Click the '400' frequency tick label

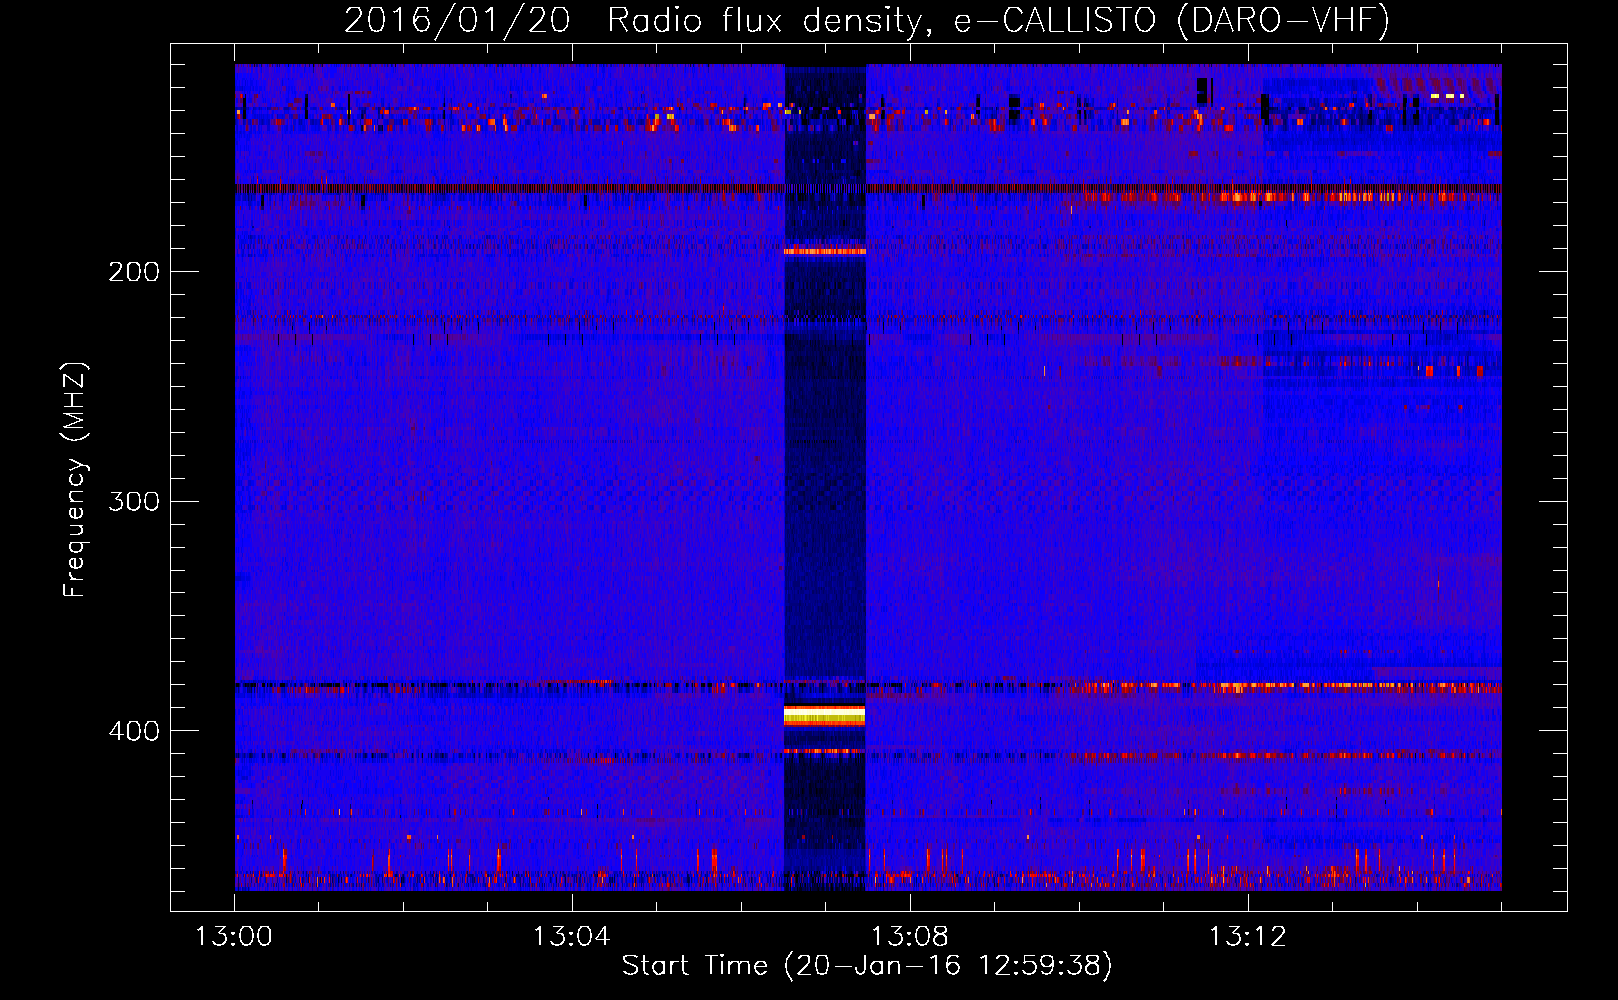[134, 731]
